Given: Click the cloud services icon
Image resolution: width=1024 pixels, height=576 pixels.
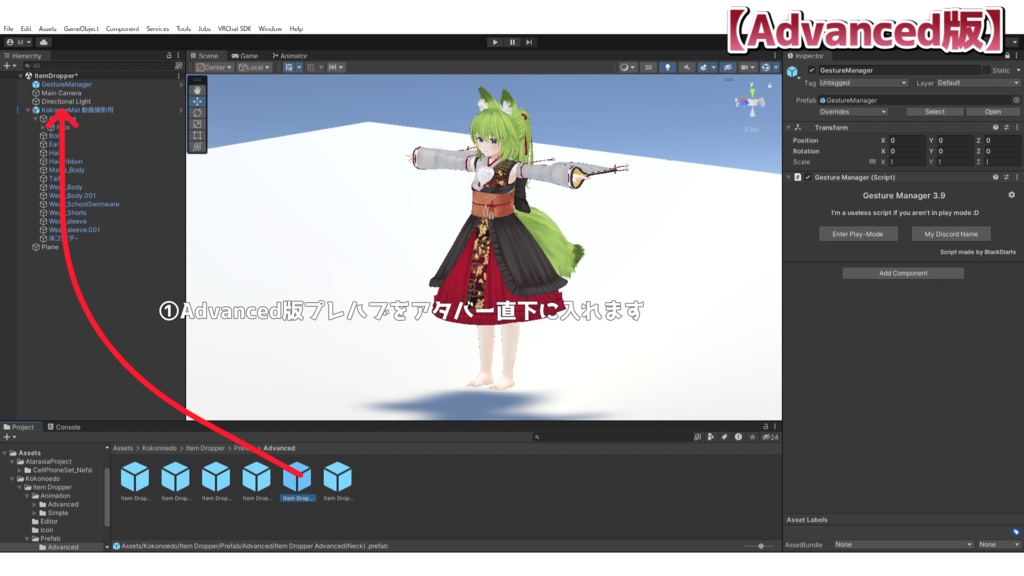Looking at the screenshot, I should click(44, 42).
